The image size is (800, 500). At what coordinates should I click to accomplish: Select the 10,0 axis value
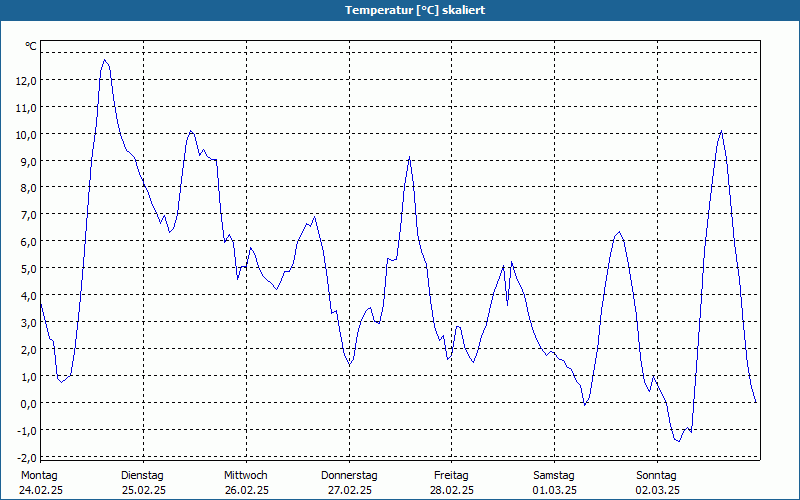coord(26,135)
